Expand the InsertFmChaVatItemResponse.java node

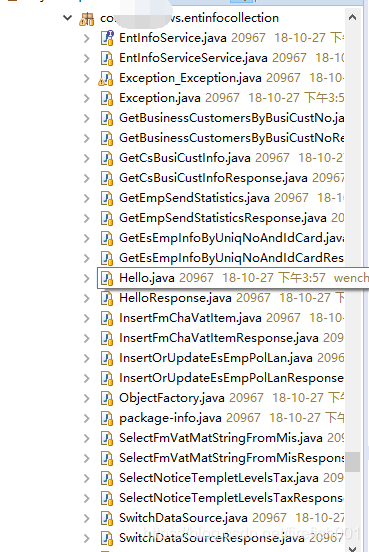point(87,339)
